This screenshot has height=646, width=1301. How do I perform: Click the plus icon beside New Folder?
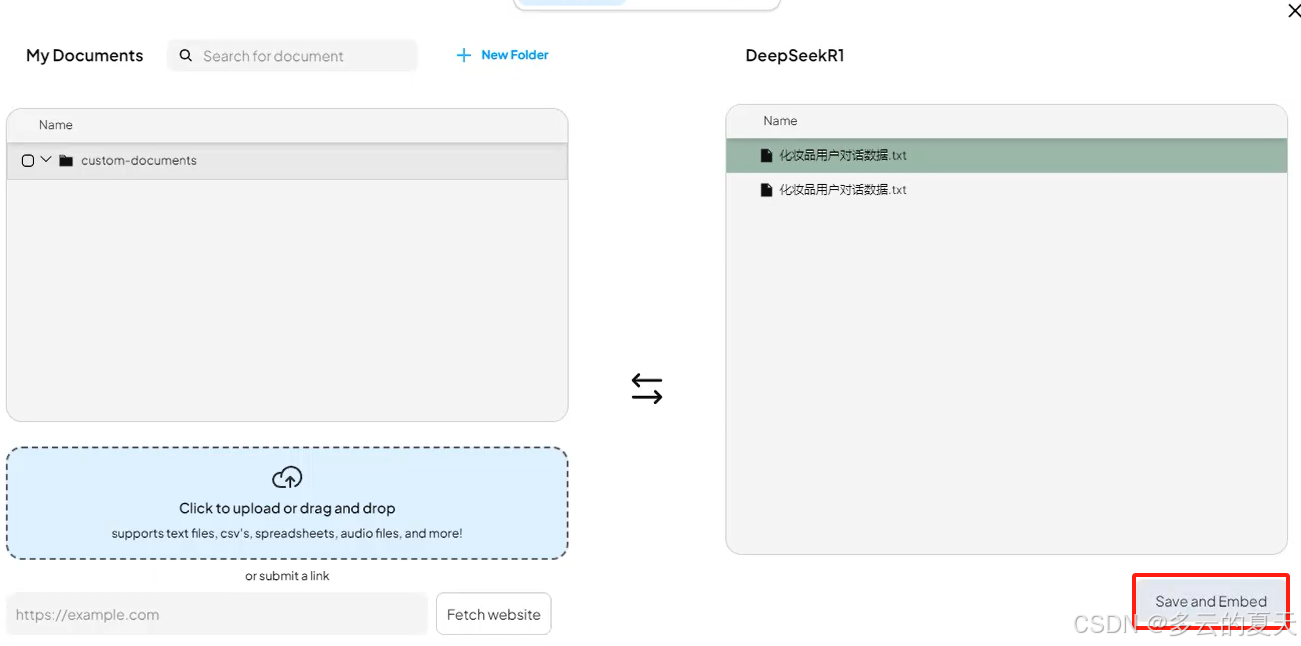463,55
